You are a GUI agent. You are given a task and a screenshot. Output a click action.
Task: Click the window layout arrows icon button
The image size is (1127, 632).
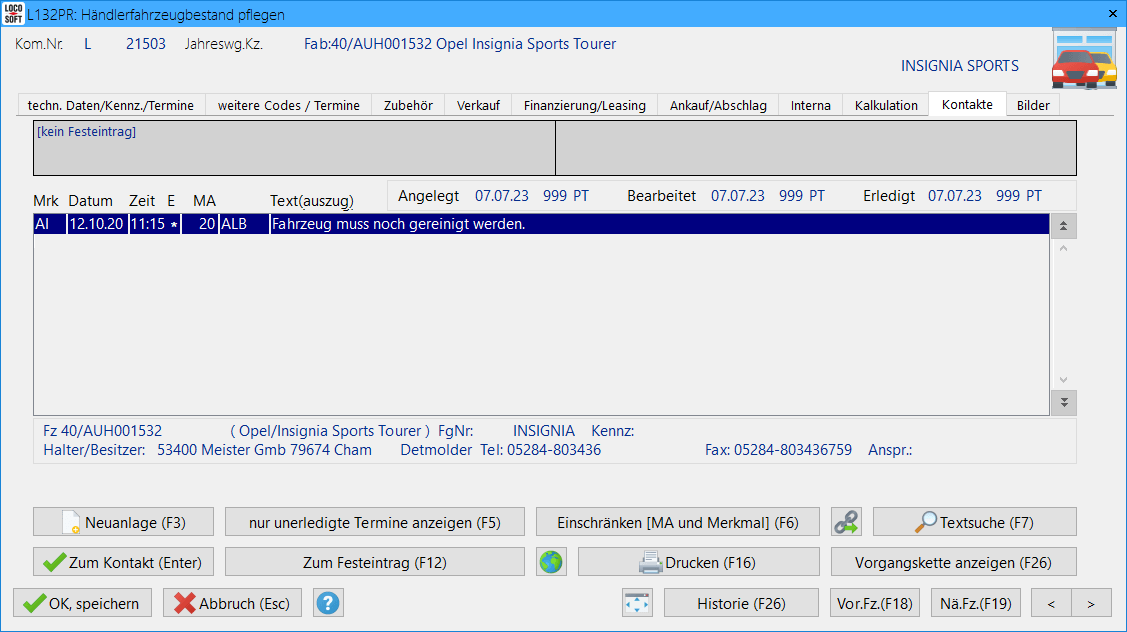tap(637, 603)
